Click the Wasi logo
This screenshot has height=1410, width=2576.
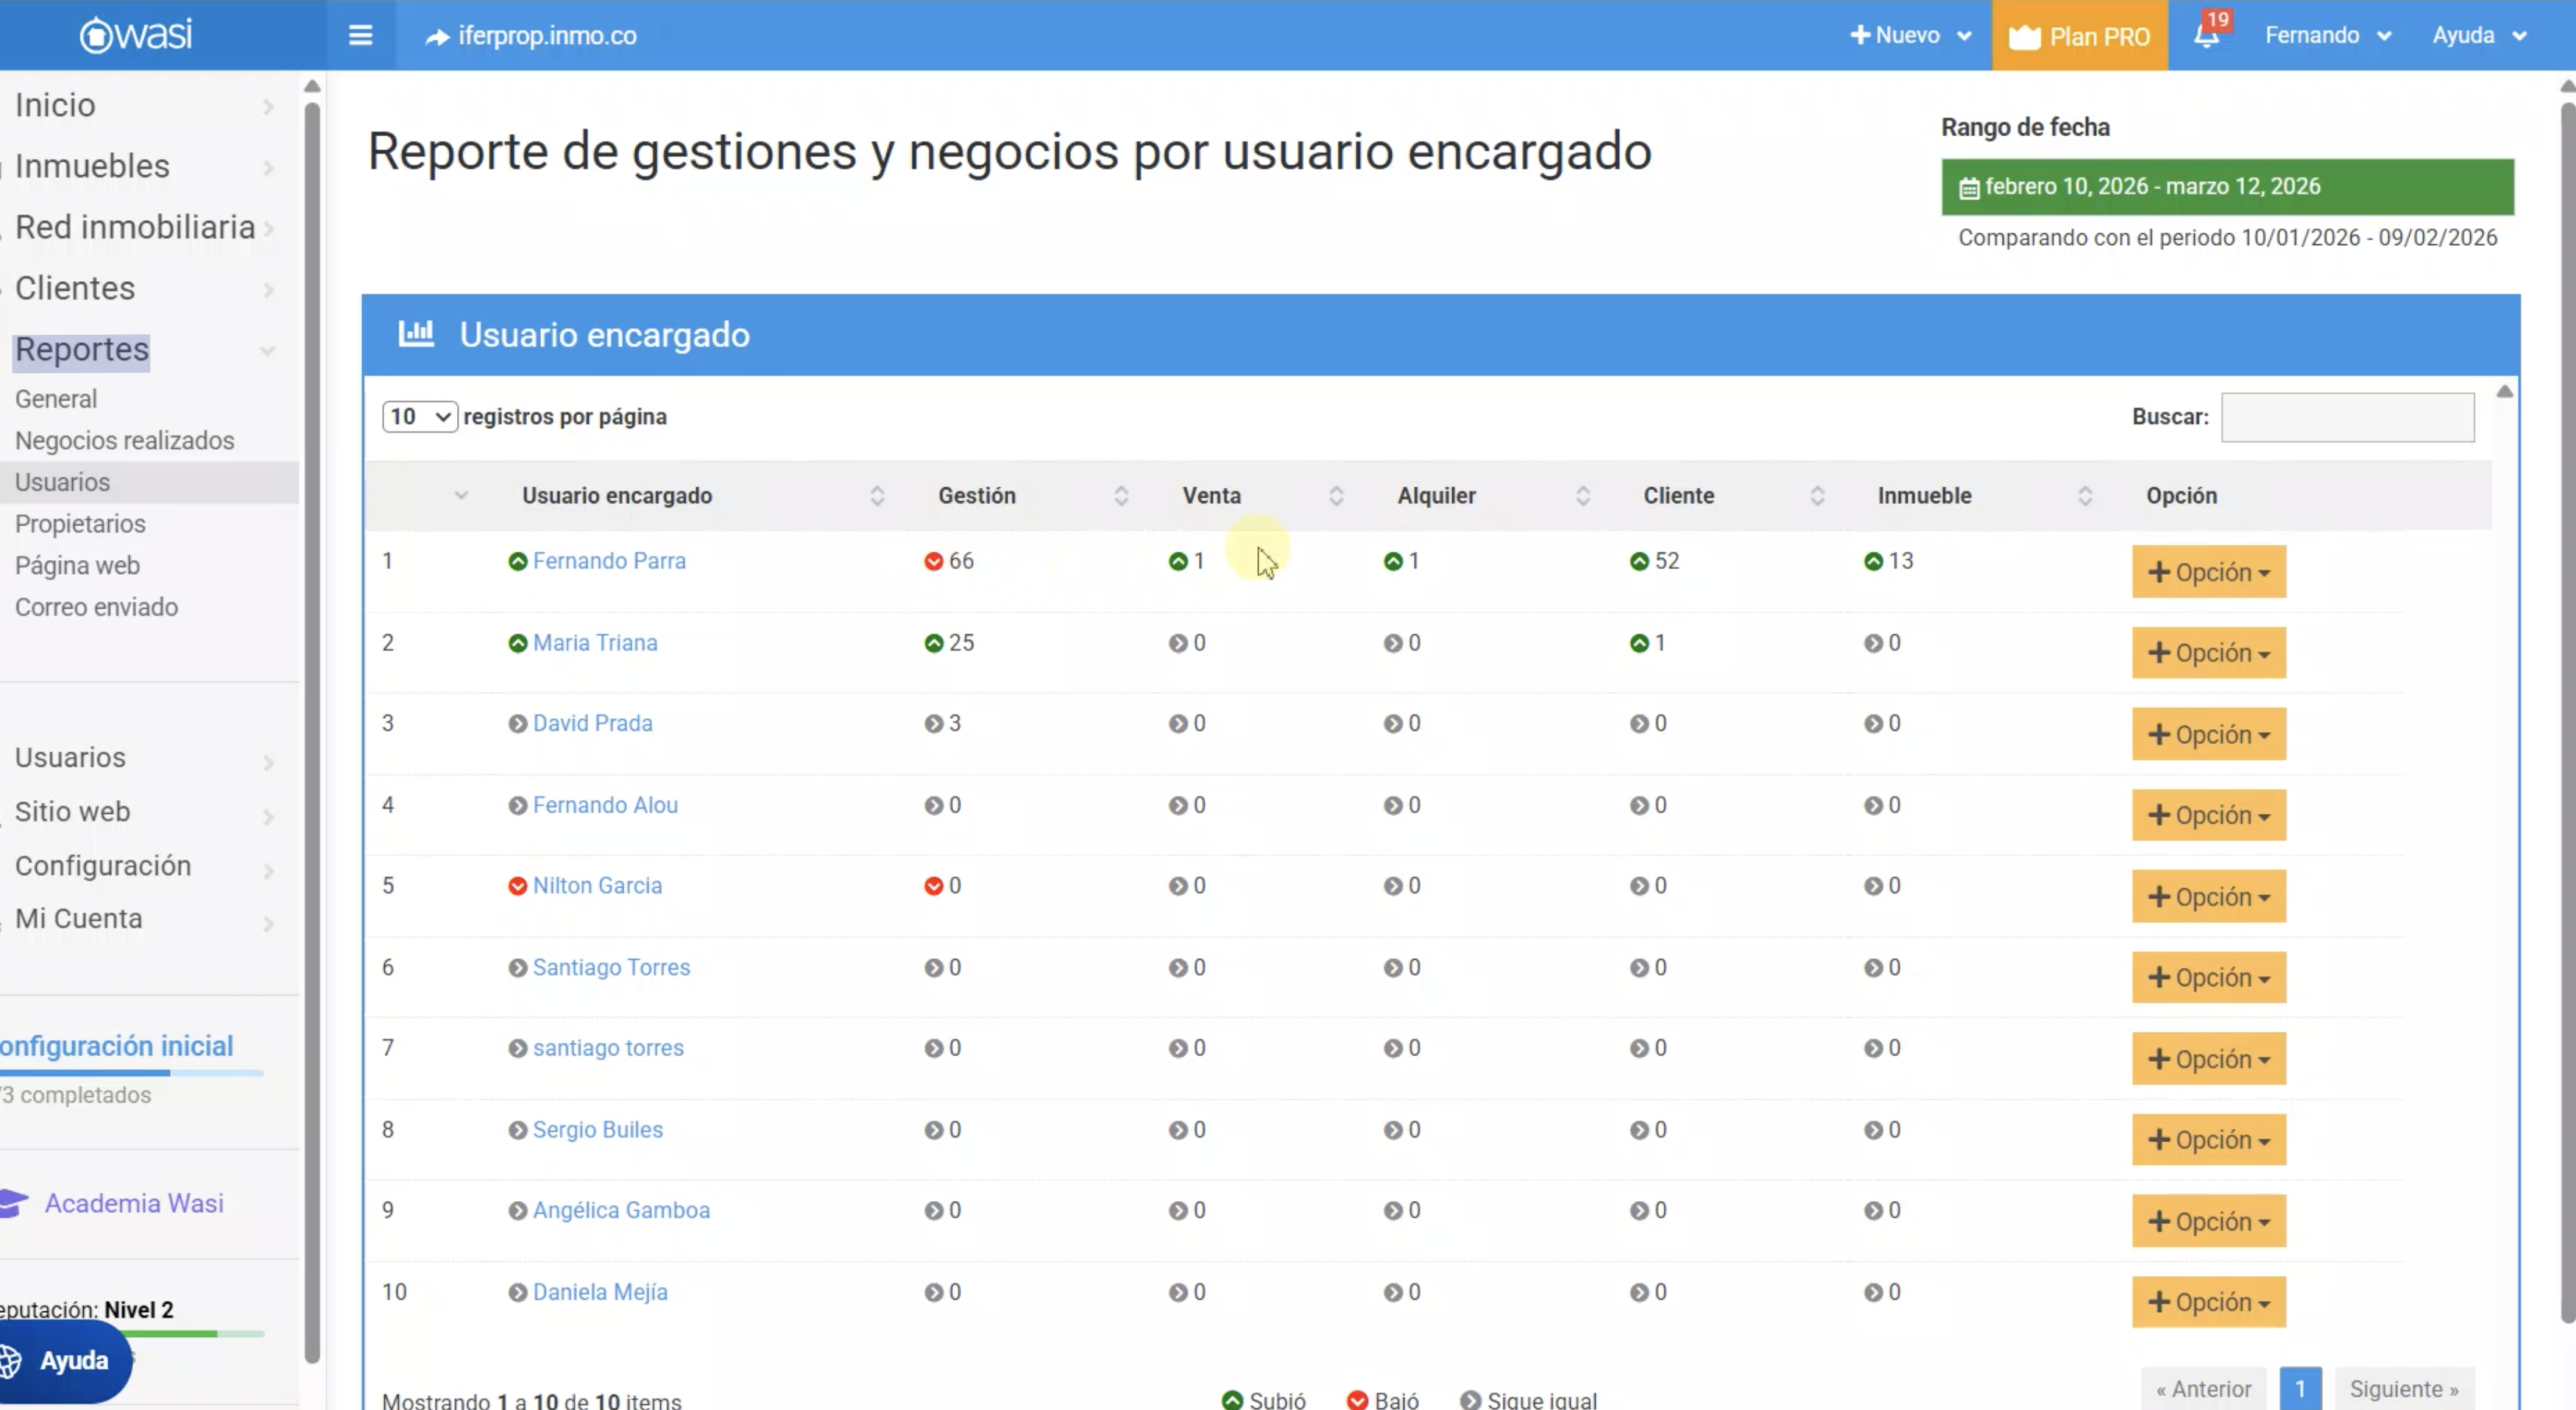coord(136,35)
